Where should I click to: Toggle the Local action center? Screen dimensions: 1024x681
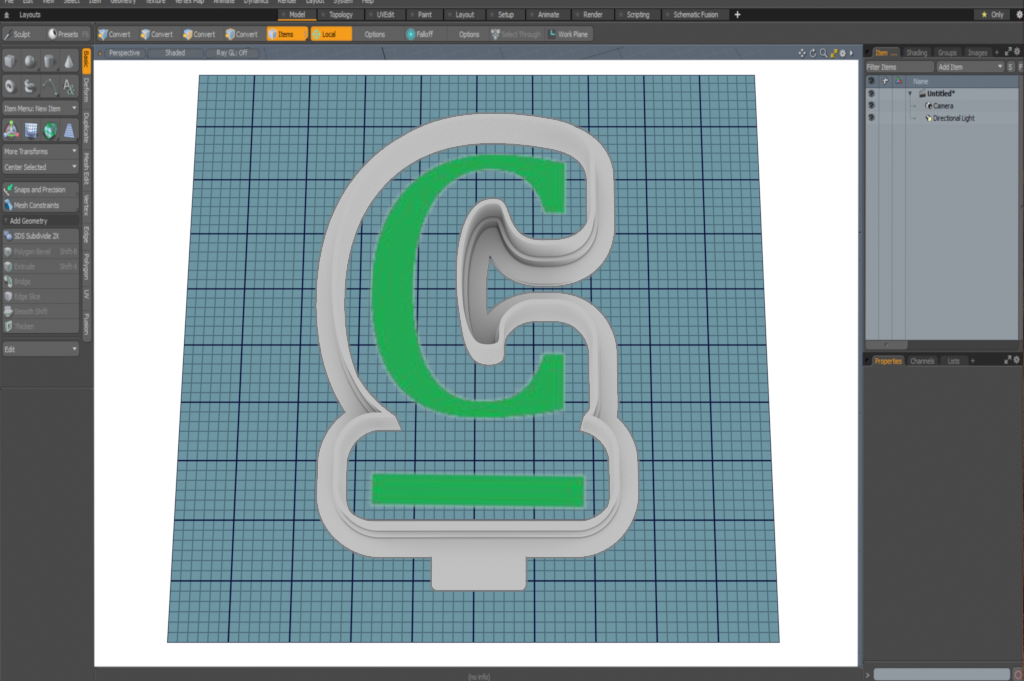click(x=331, y=34)
